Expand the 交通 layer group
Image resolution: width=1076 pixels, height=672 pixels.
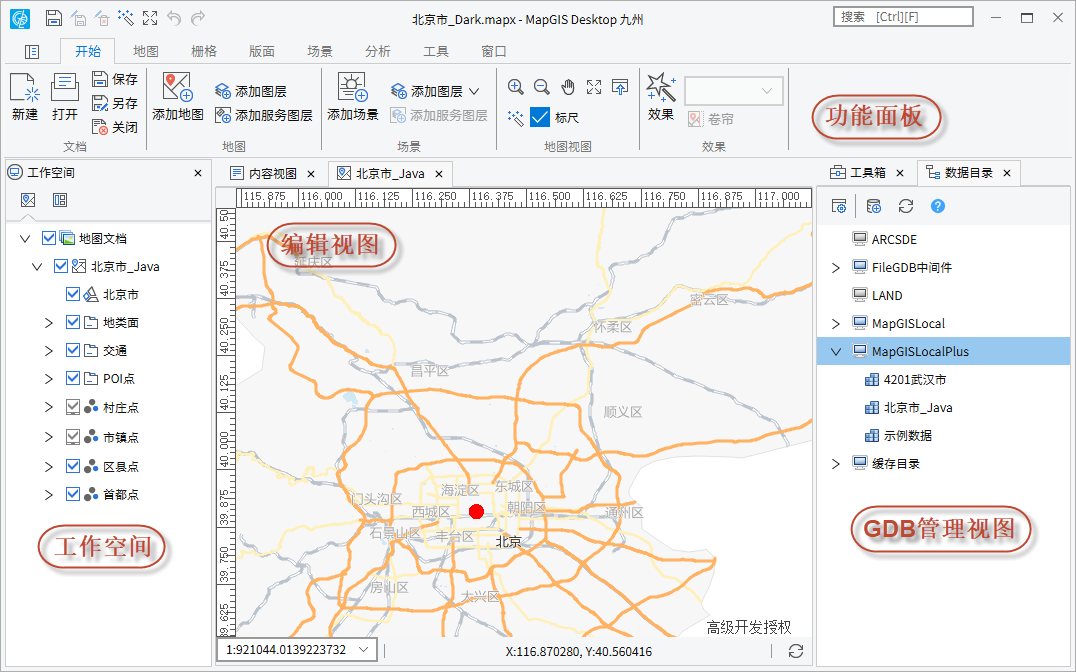point(48,351)
